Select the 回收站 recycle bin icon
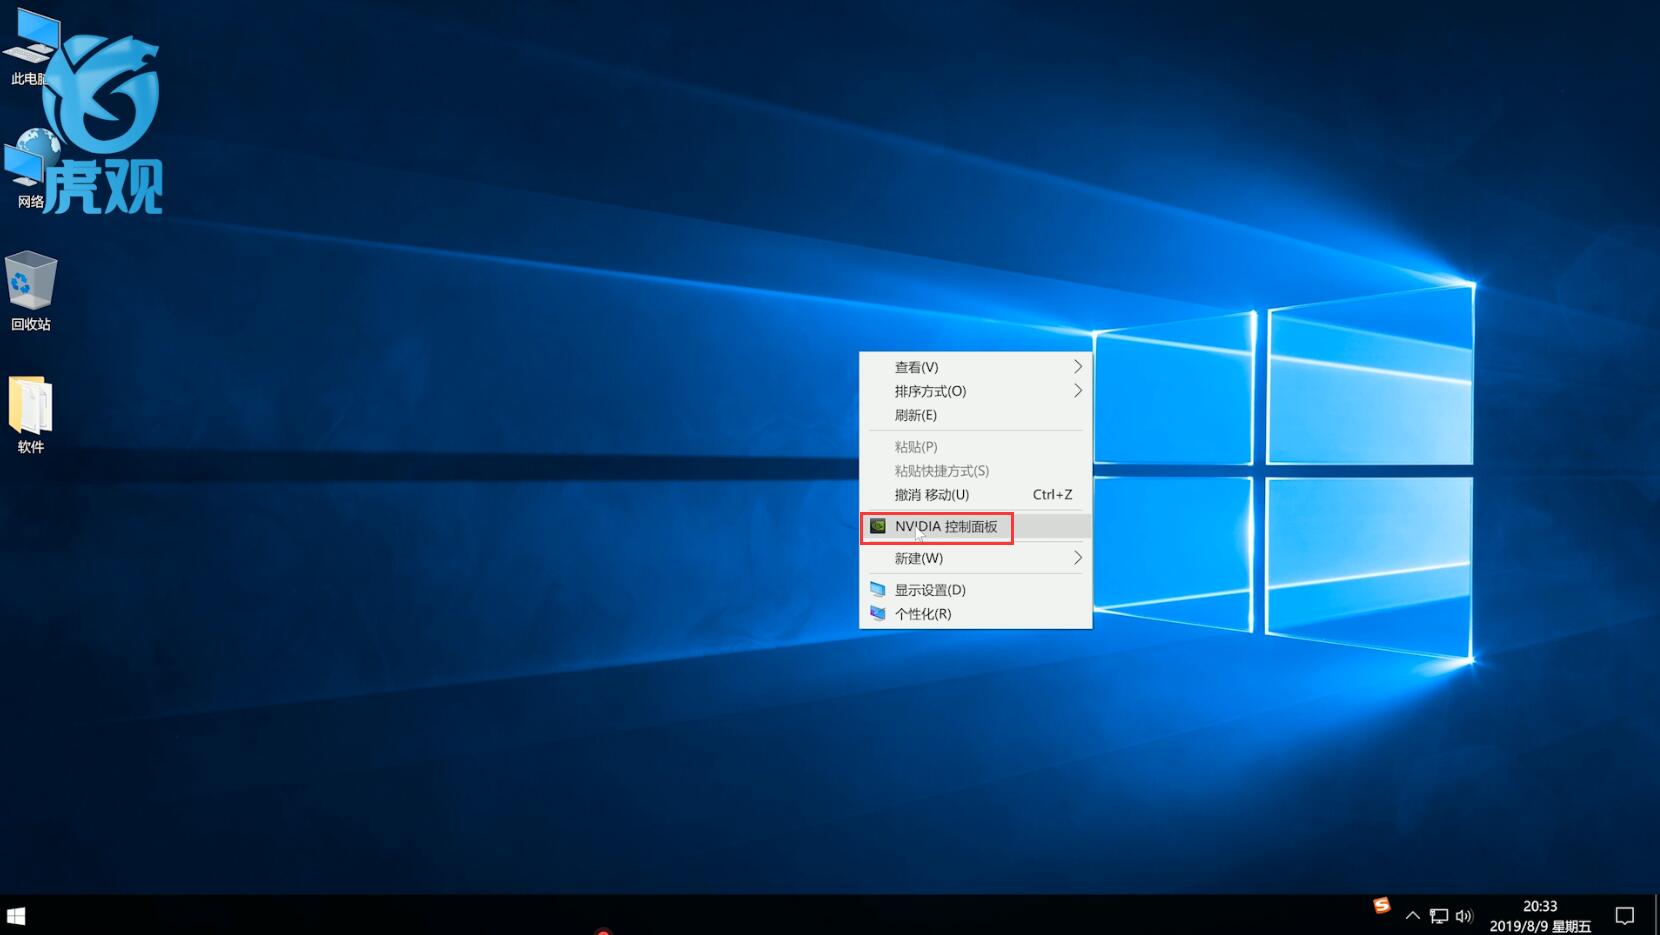This screenshot has width=1660, height=935. (31, 290)
